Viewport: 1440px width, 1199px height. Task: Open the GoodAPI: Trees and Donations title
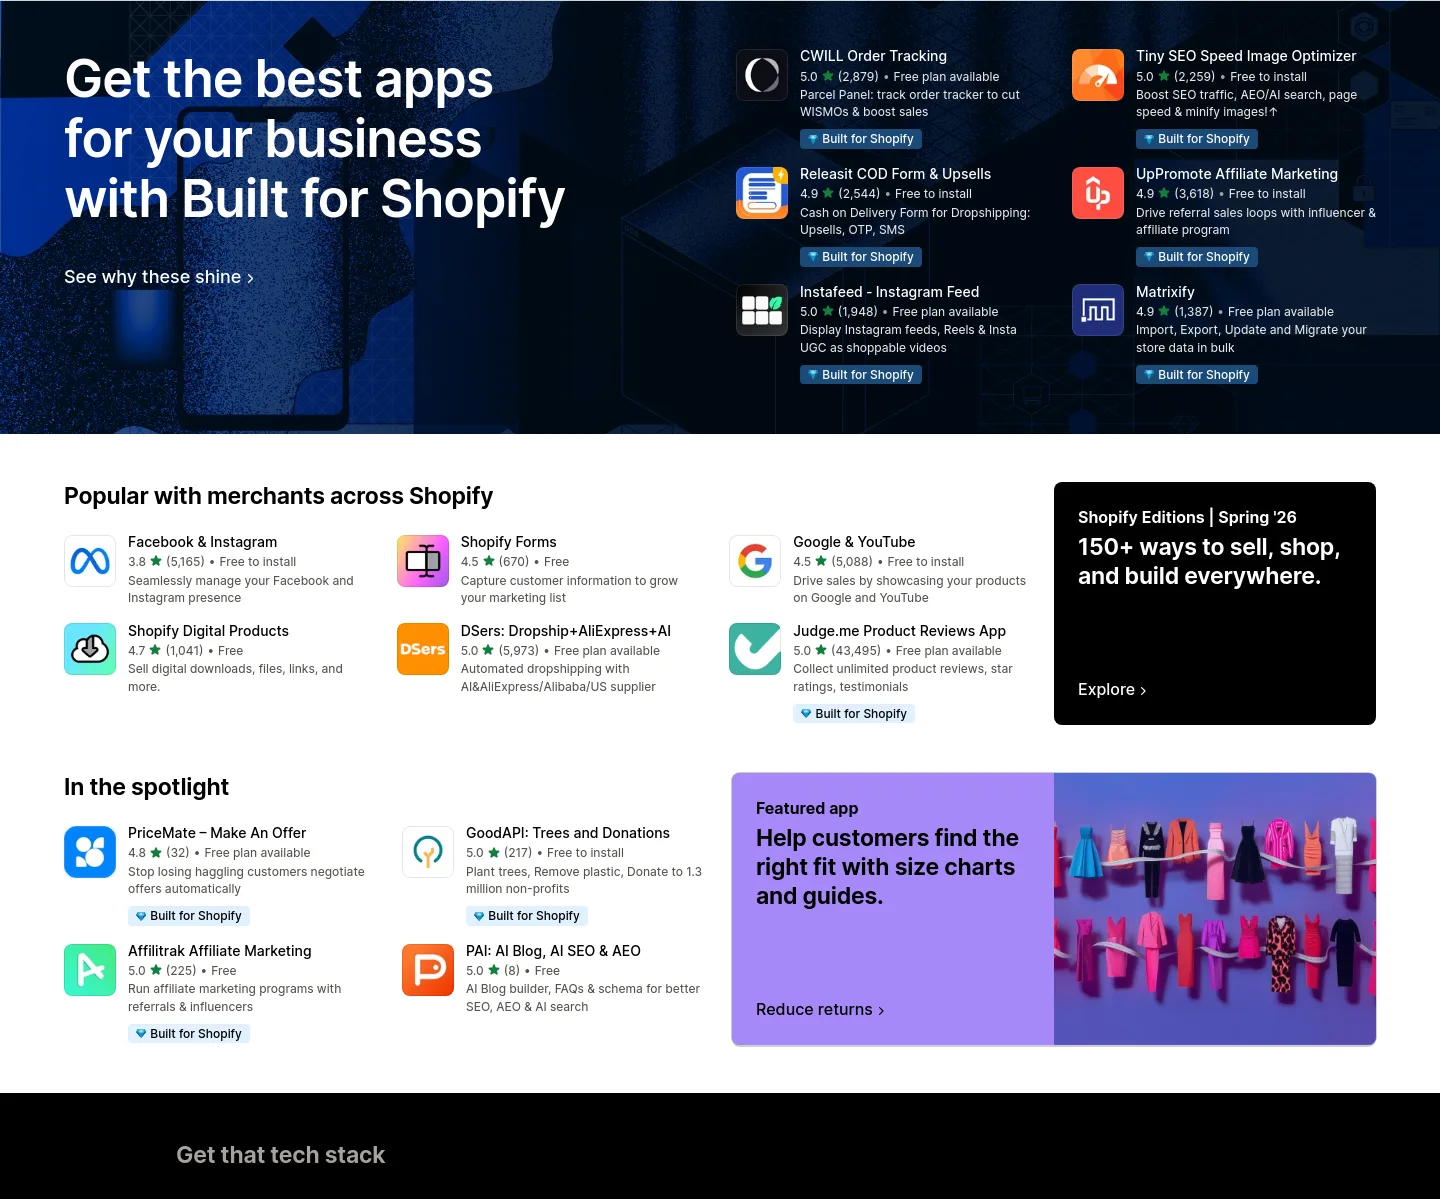567,833
